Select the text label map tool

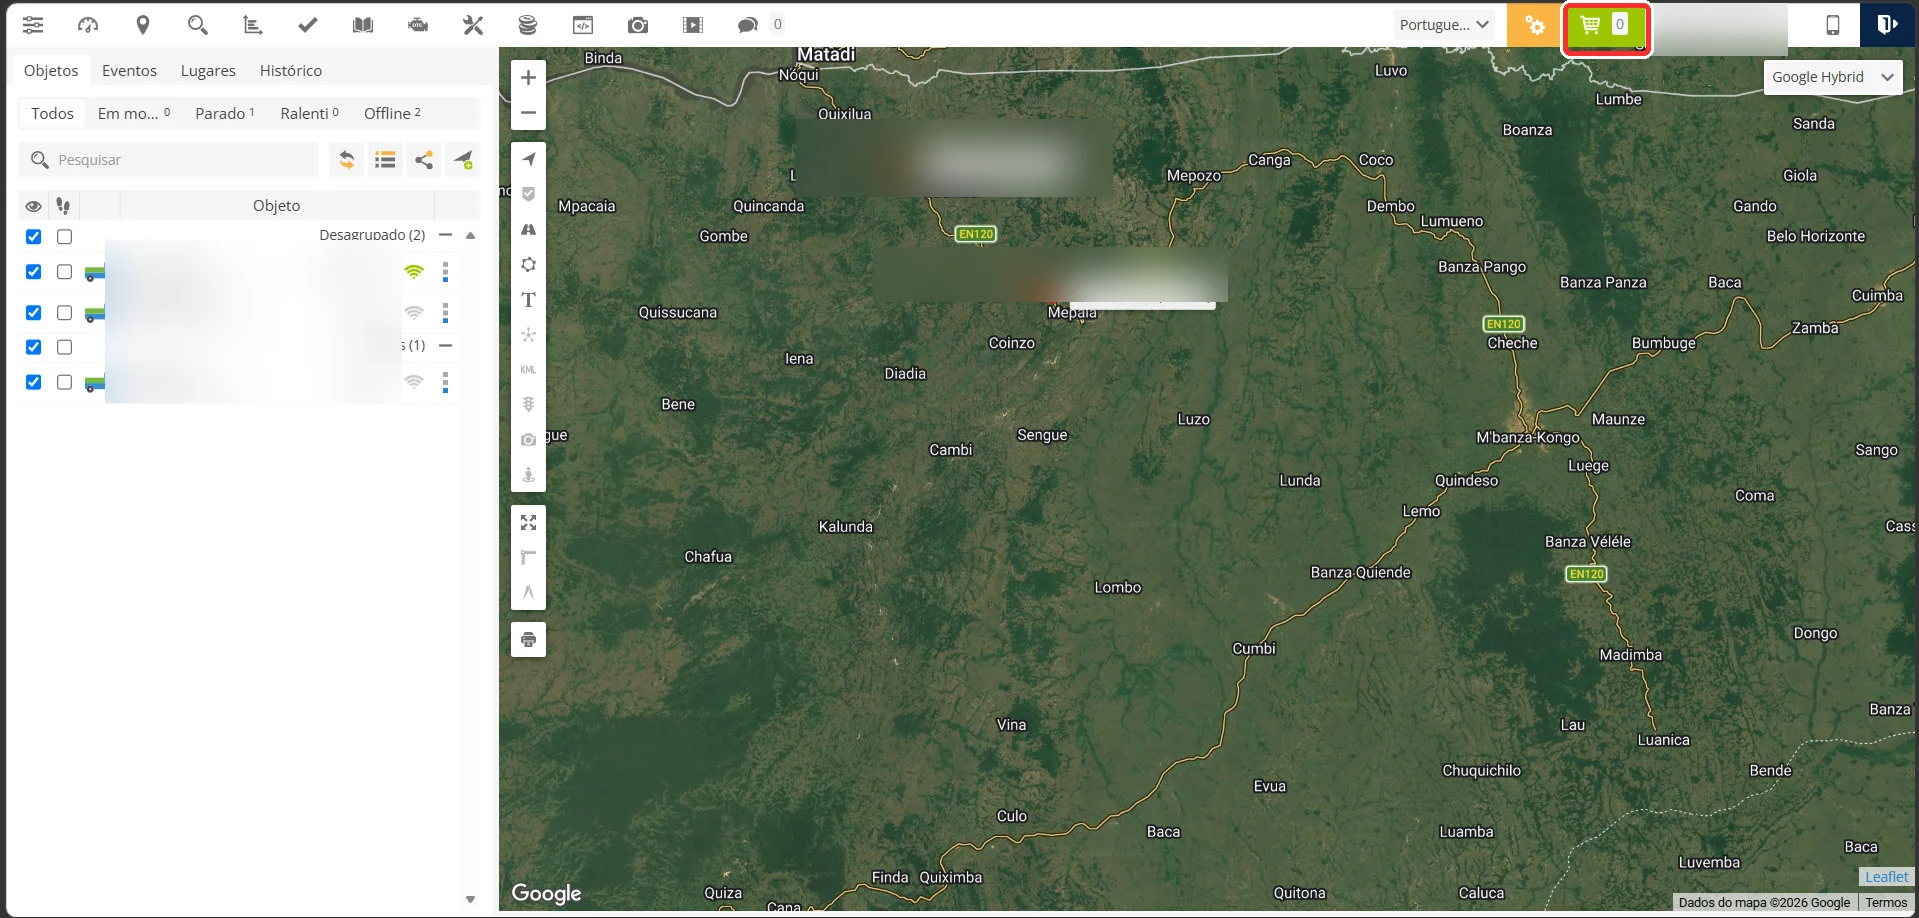(x=528, y=300)
